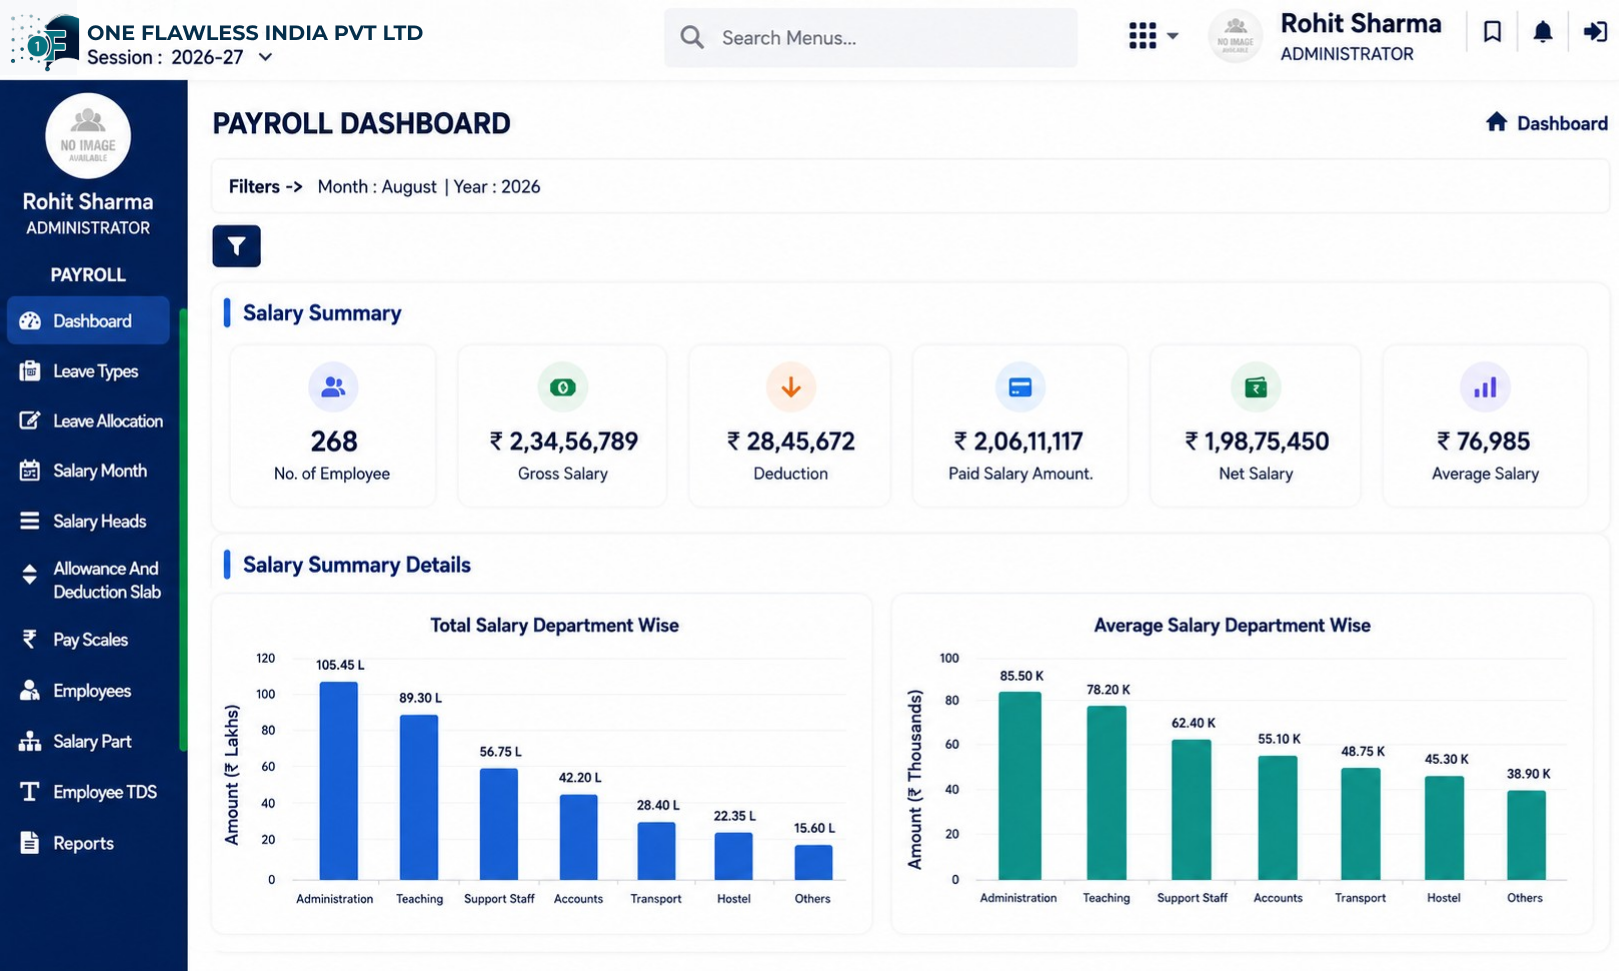Expand the apps grid dropdown arrow
Viewport: 1619px width, 971px height.
tap(1172, 36)
